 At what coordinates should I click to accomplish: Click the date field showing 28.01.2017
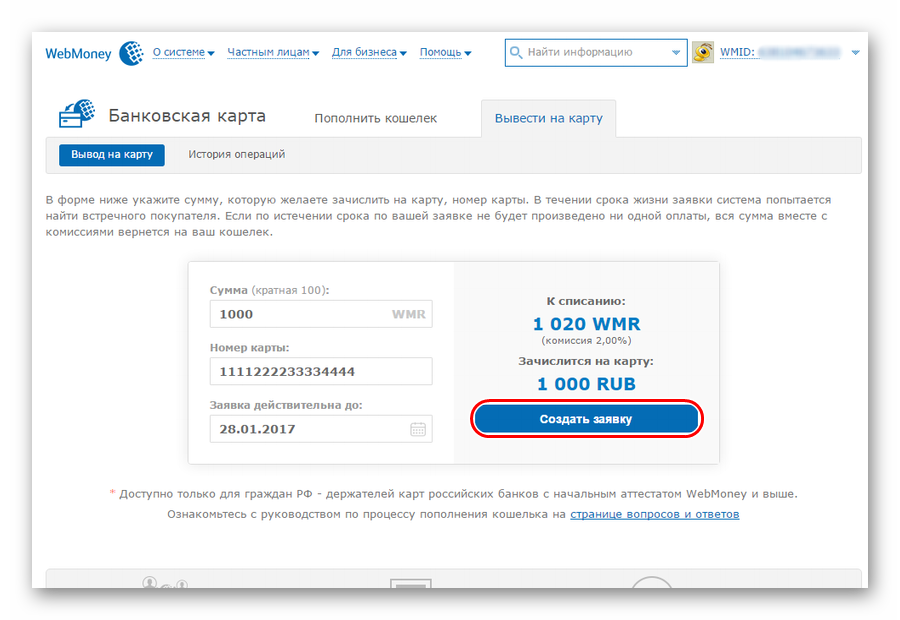coord(321,429)
